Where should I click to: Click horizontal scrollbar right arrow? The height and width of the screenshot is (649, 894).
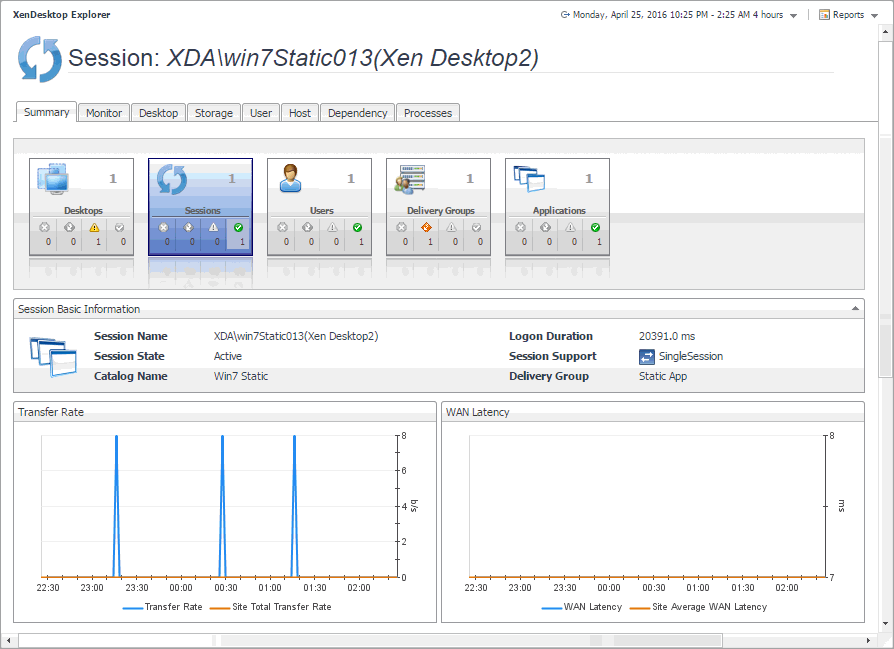[868, 640]
